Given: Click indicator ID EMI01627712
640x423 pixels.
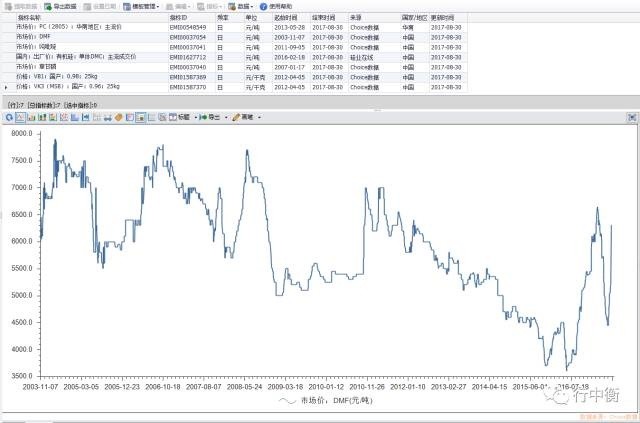Looking at the screenshot, I should pyautogui.click(x=188, y=57).
